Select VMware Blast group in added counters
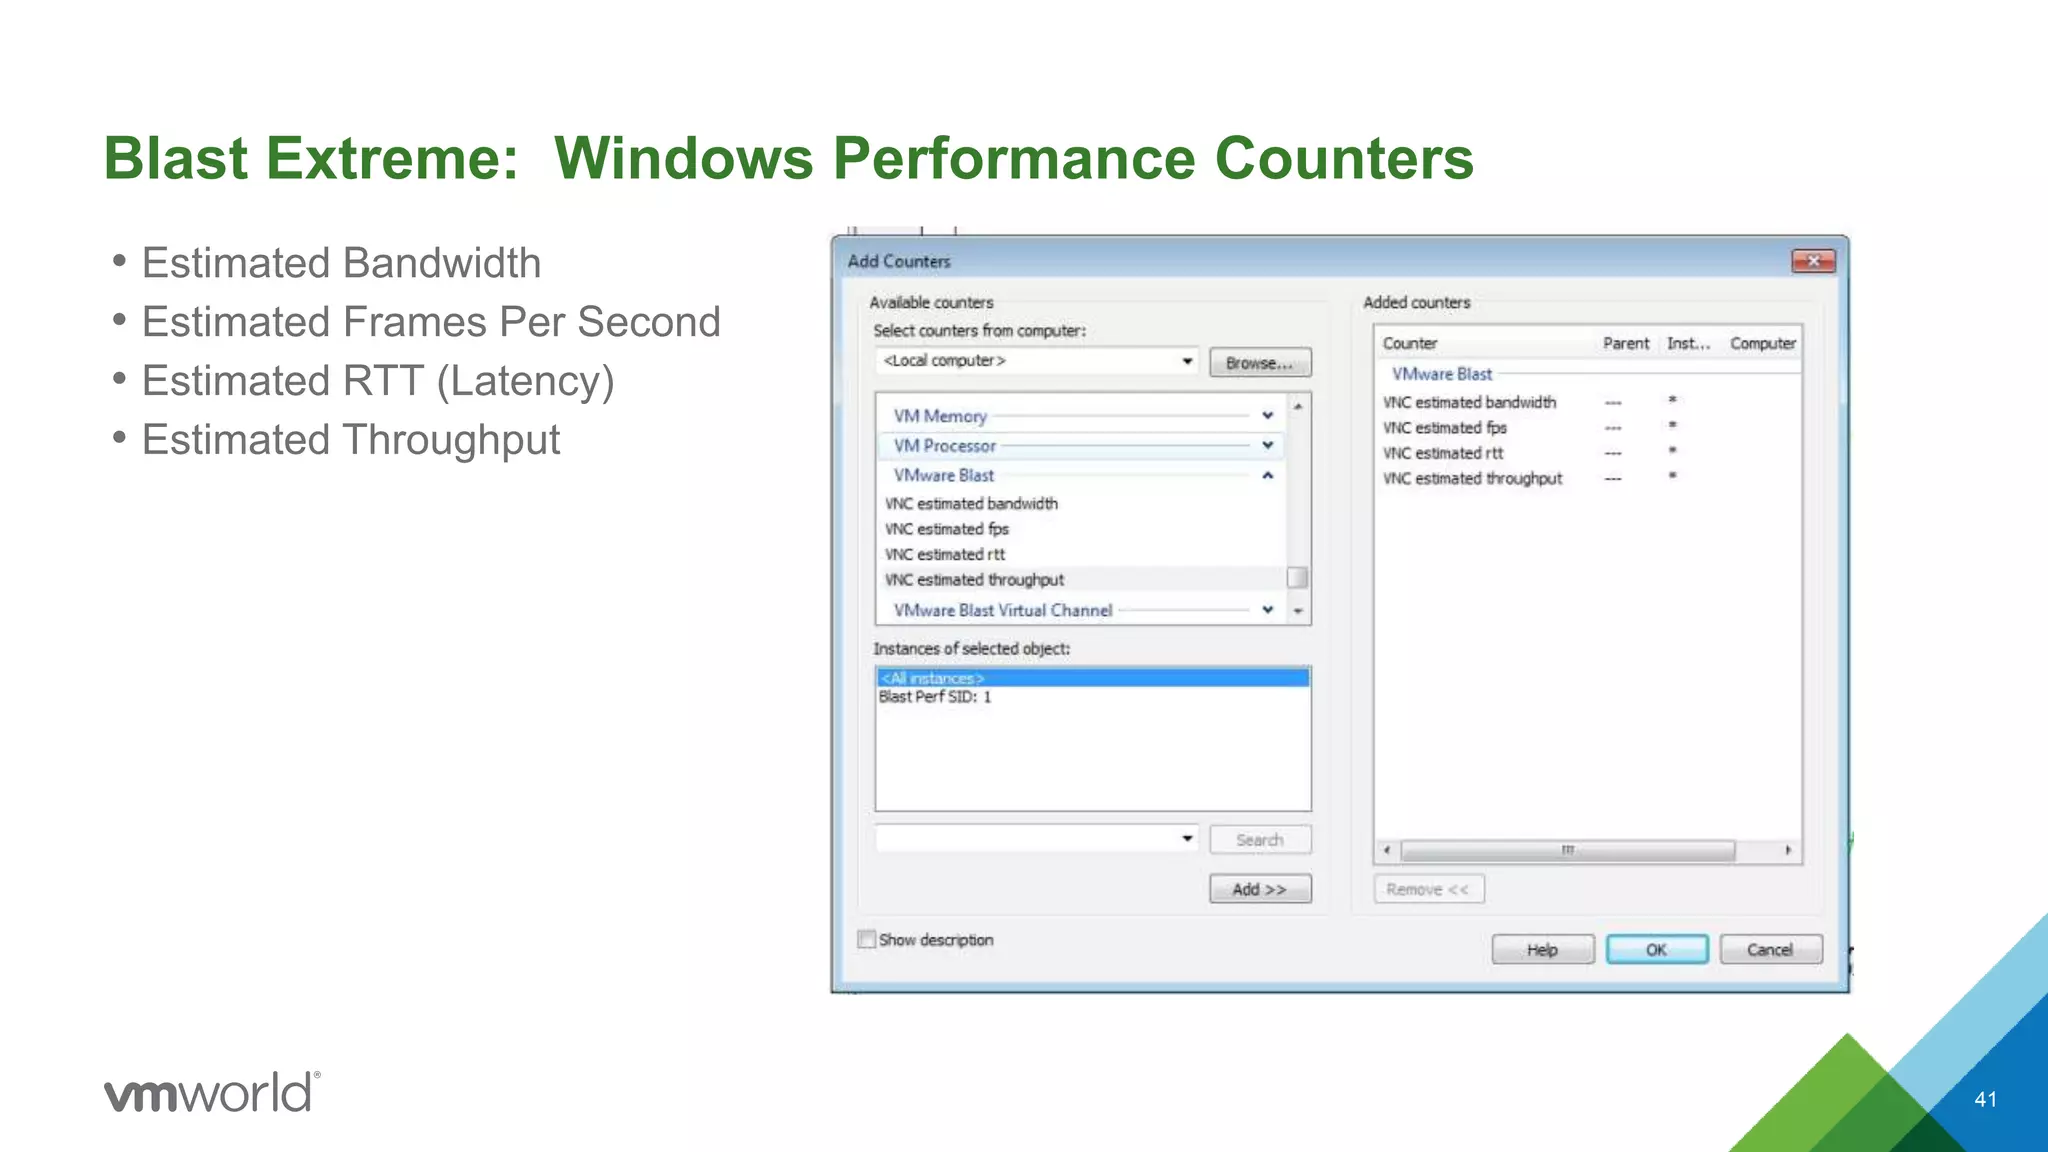This screenshot has height=1152, width=2048. 1442,374
